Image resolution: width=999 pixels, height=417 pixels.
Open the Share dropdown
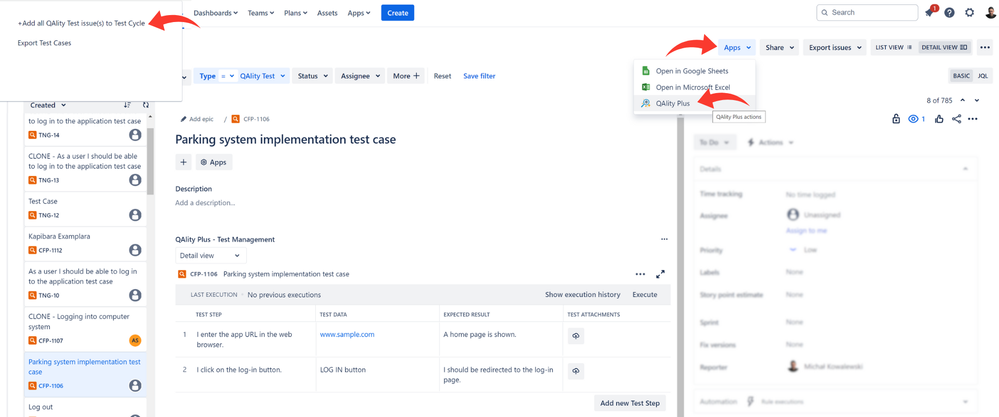click(x=779, y=47)
